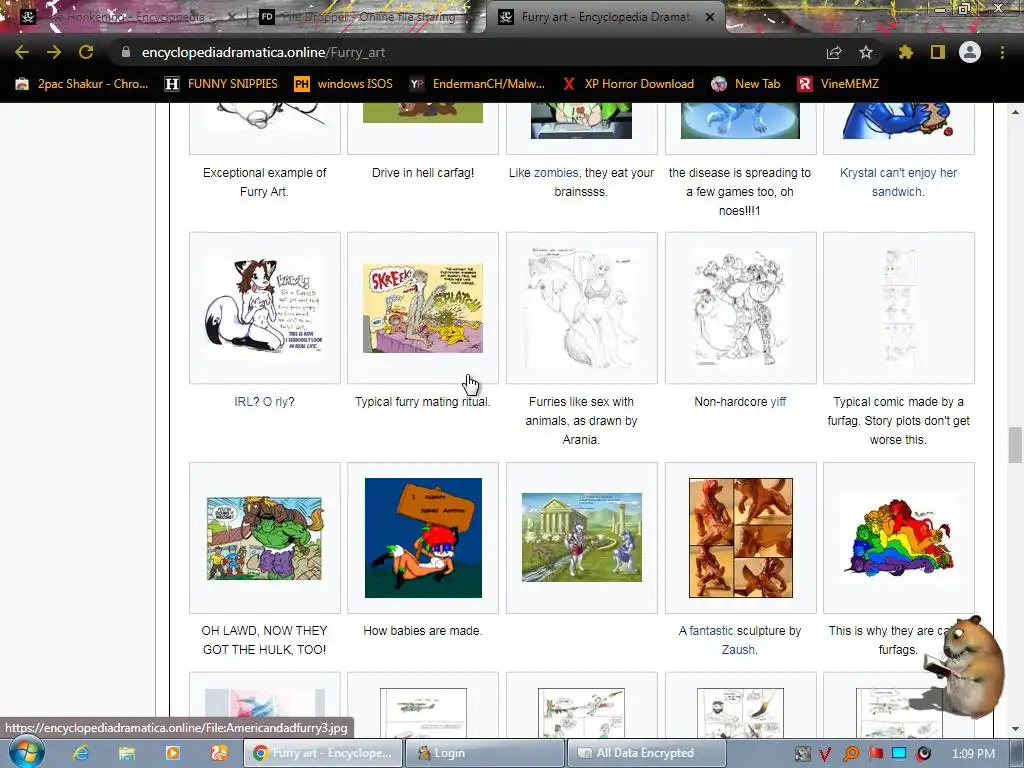
Task: Click the first tray icon left of red V
Action: tap(802, 754)
